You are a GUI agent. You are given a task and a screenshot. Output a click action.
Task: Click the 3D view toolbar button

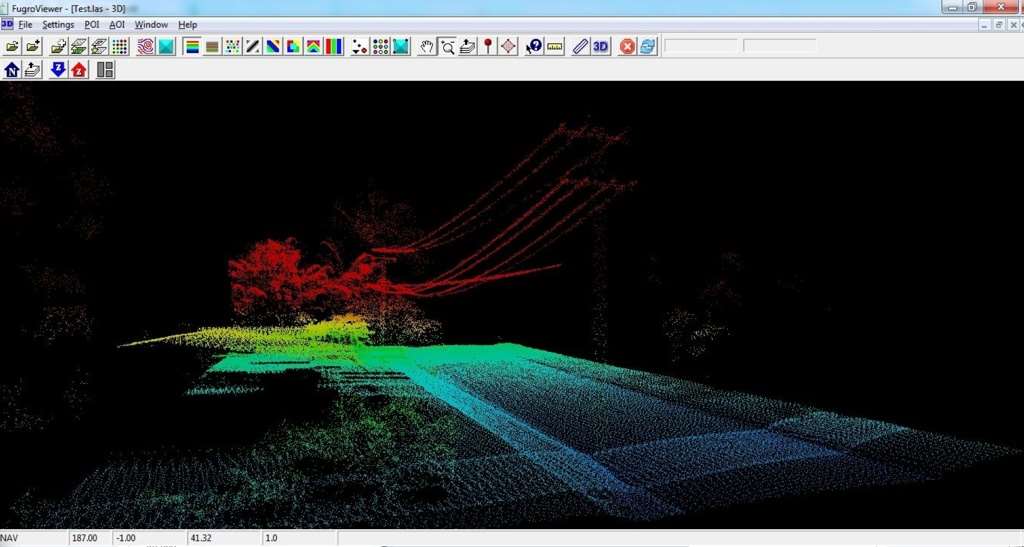point(601,46)
